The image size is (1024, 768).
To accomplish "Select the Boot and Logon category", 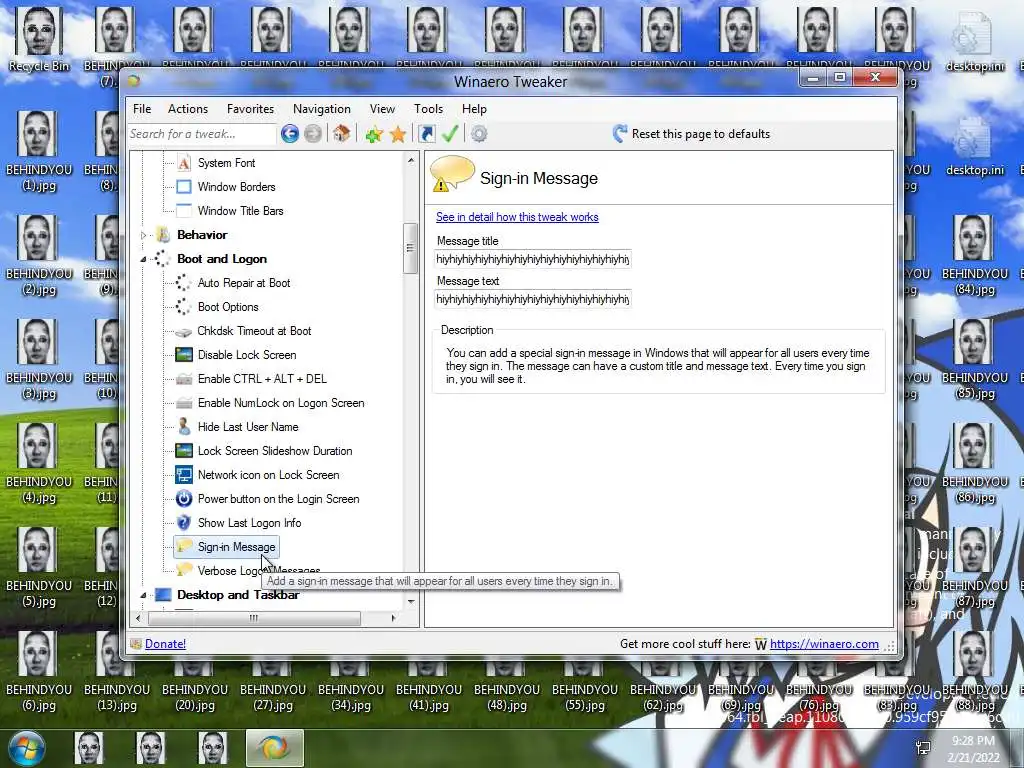I will point(221,259).
